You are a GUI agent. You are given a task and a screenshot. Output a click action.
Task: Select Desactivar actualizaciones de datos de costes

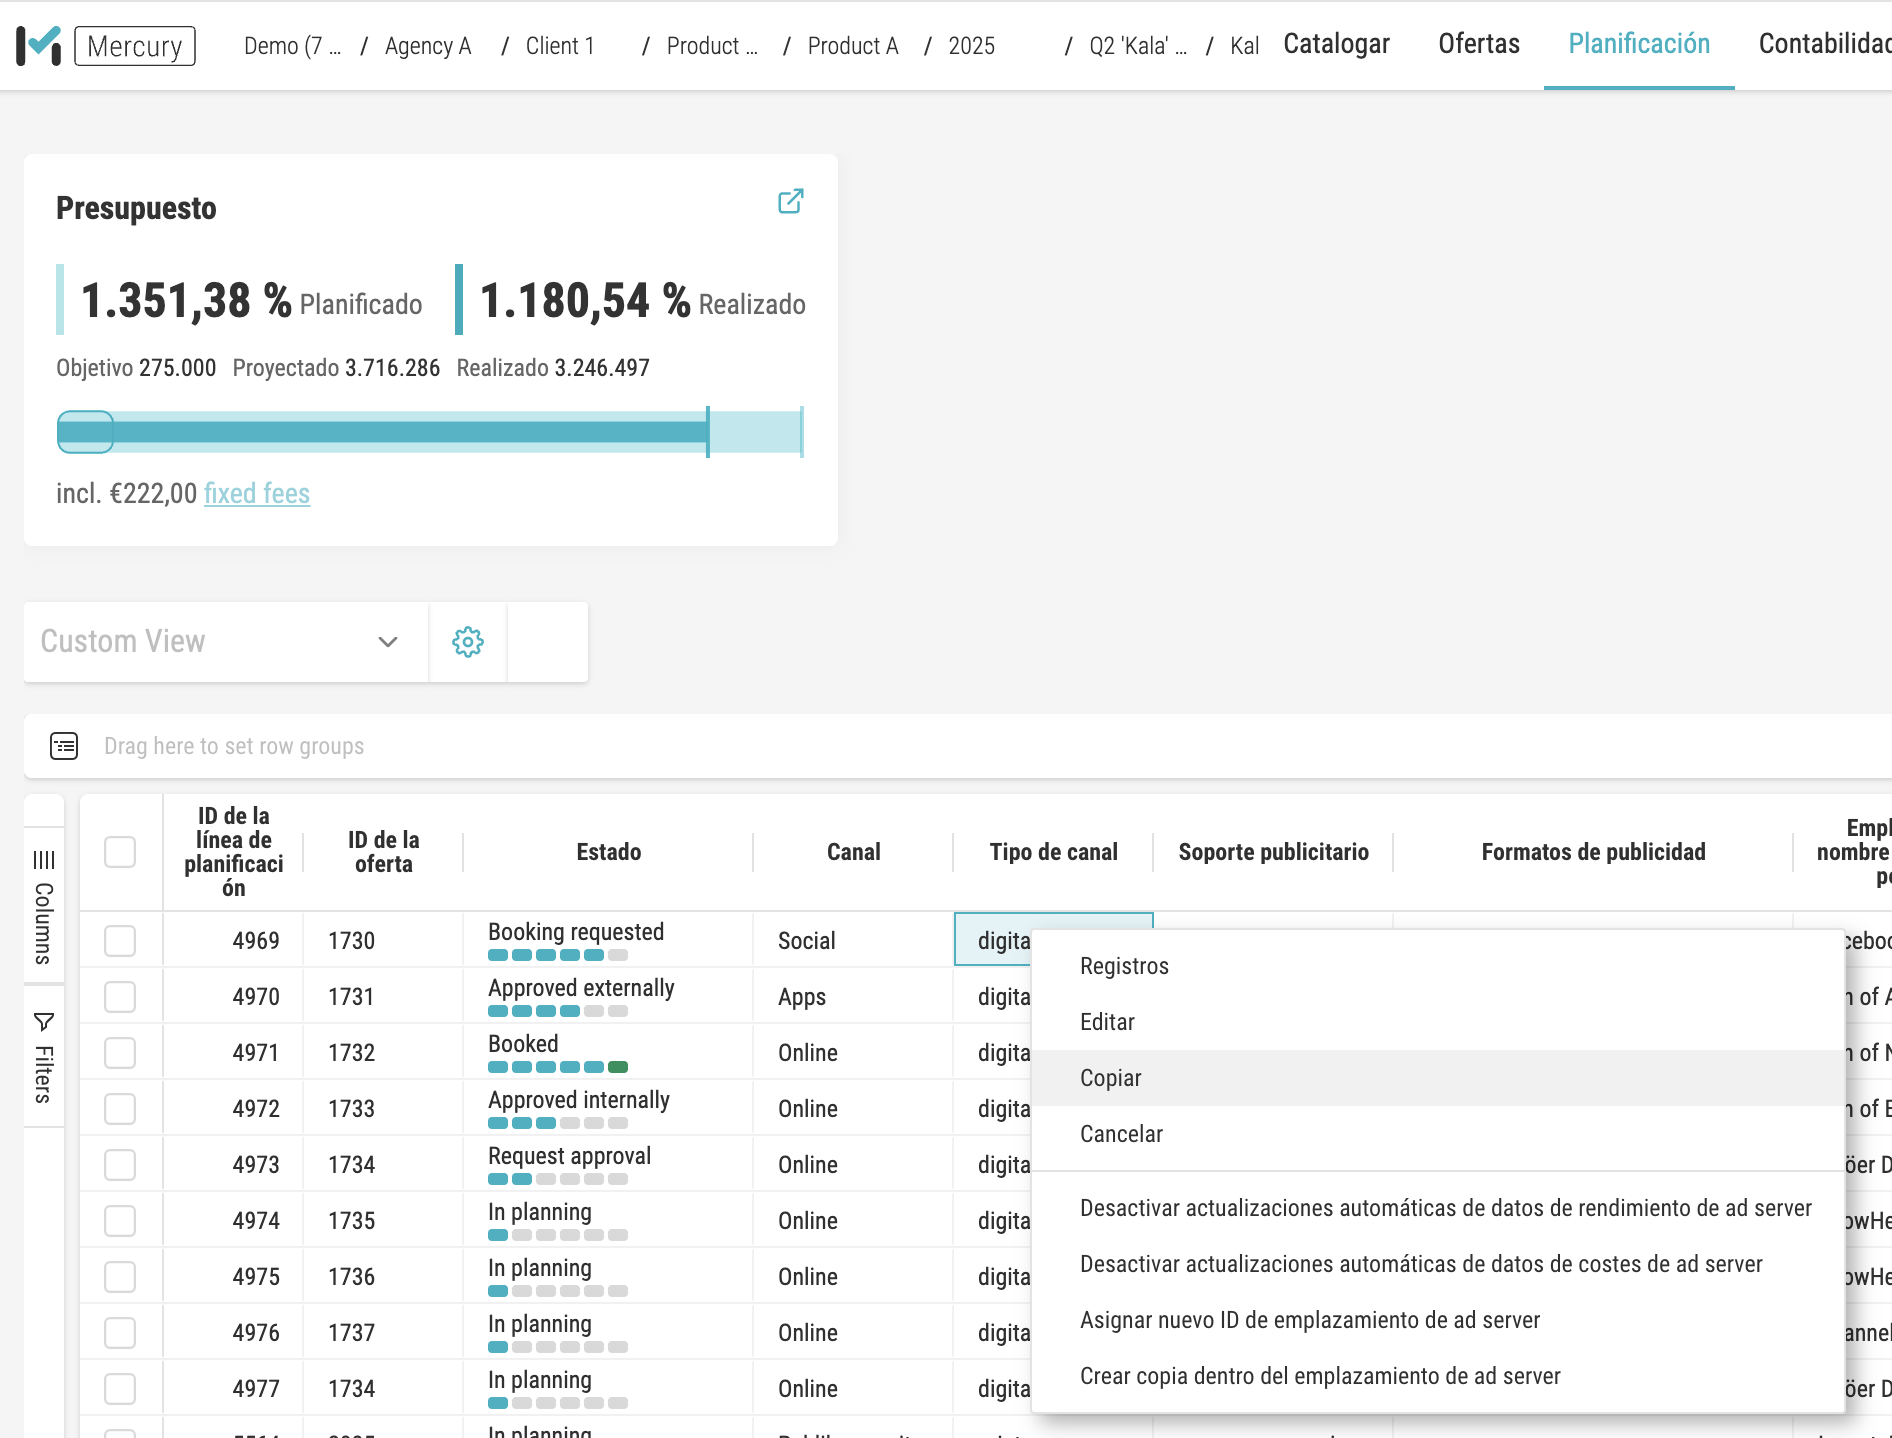tap(1438, 1264)
